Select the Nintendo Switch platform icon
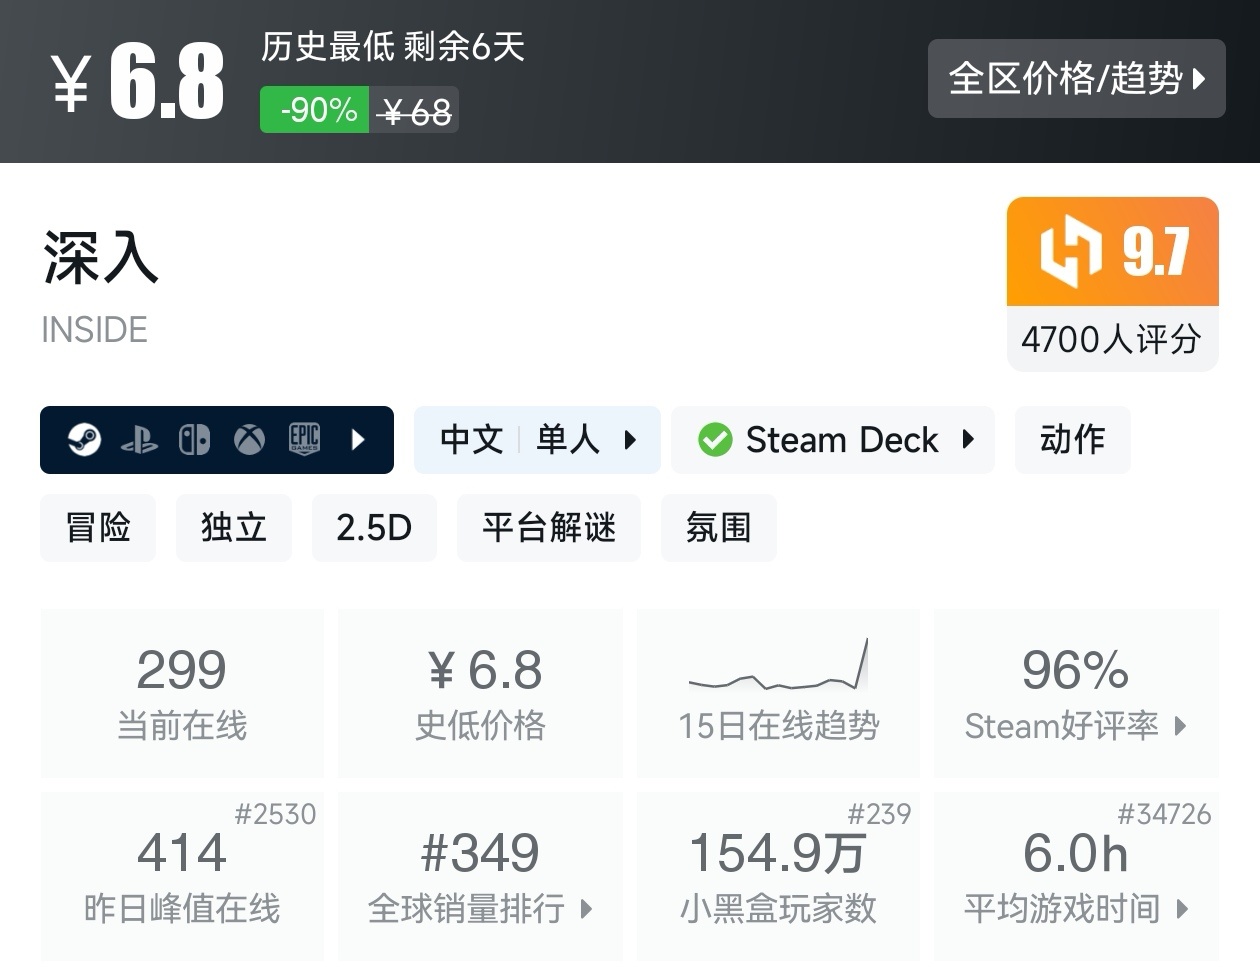1260x969 pixels. pos(196,439)
